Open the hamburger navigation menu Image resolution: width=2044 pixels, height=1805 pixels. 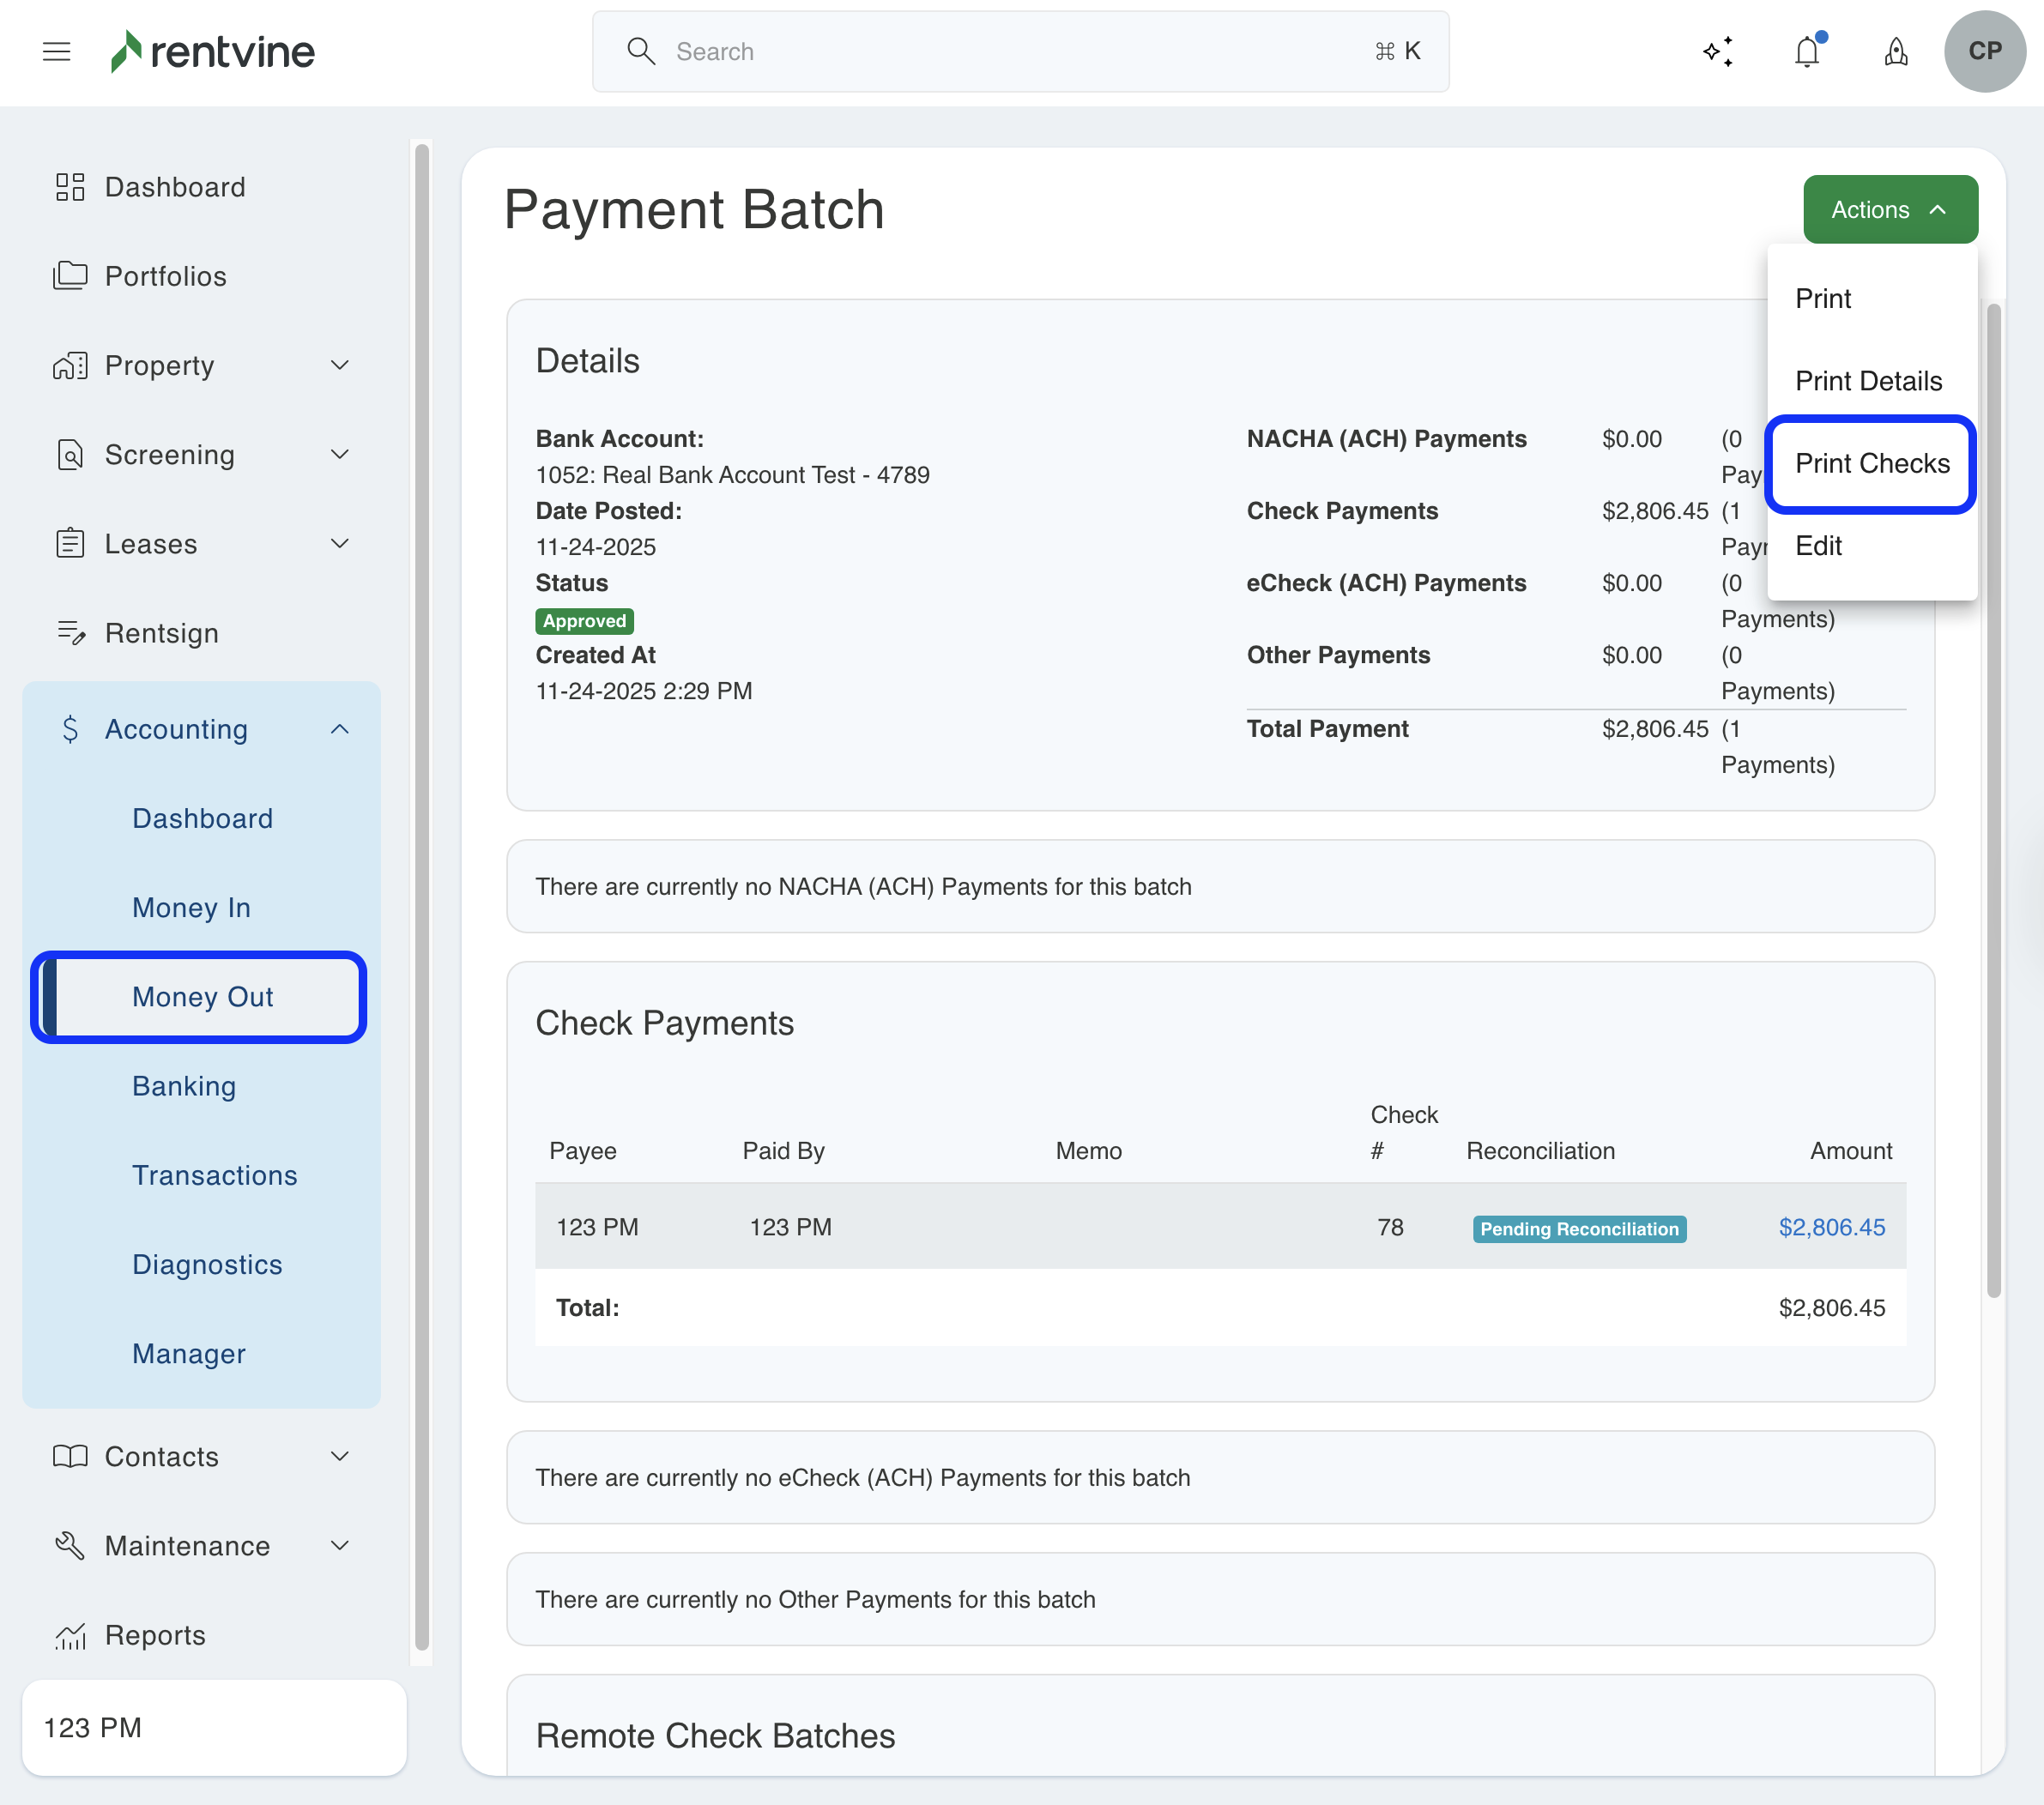[57, 51]
